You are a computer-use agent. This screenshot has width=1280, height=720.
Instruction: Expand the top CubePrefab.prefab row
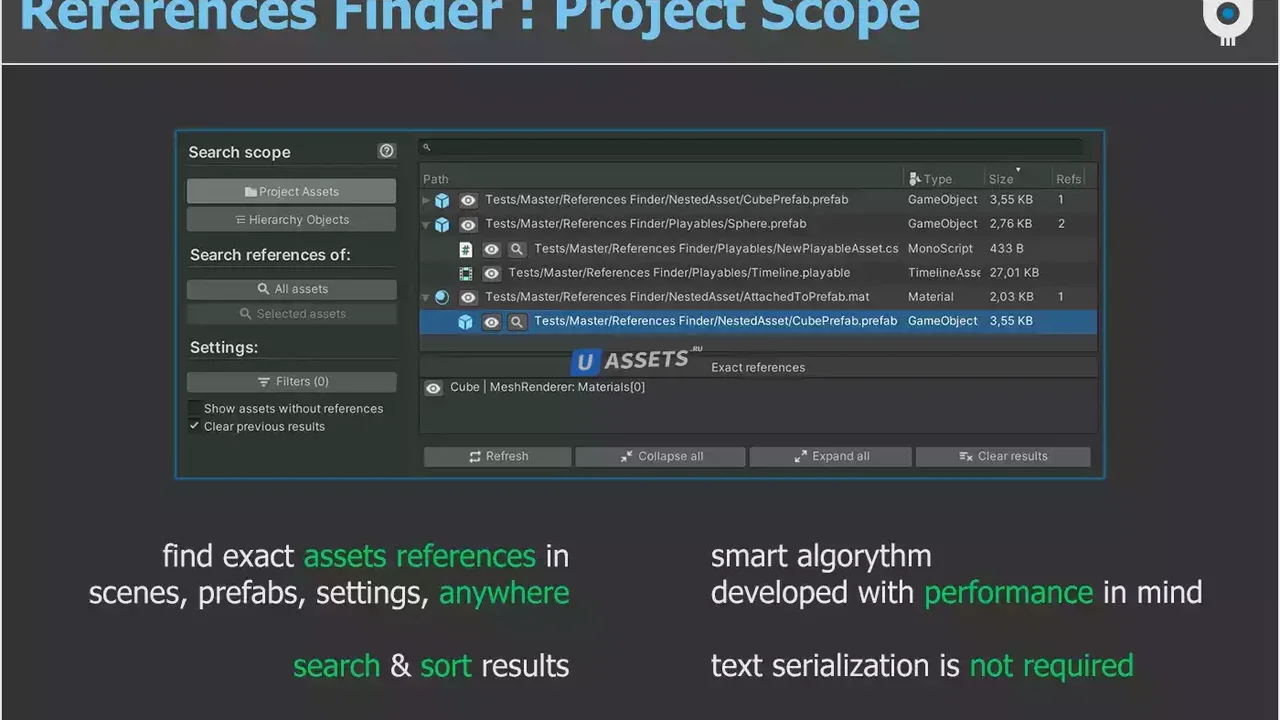tap(427, 200)
